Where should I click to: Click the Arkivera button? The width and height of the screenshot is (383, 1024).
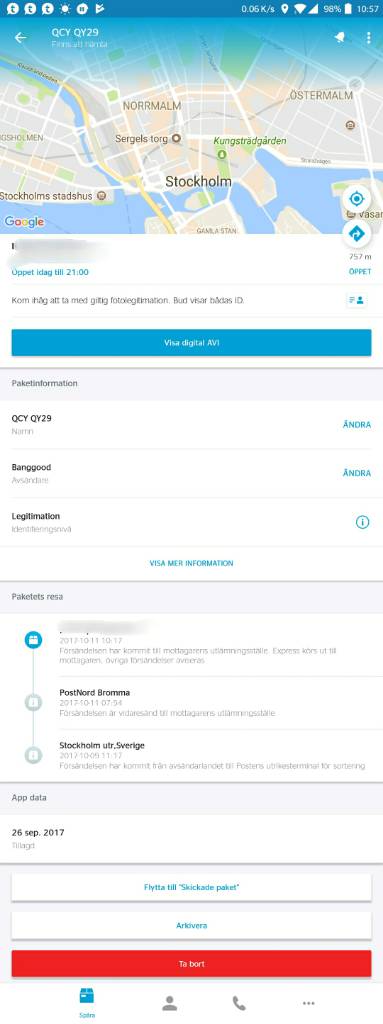[x=192, y=925]
